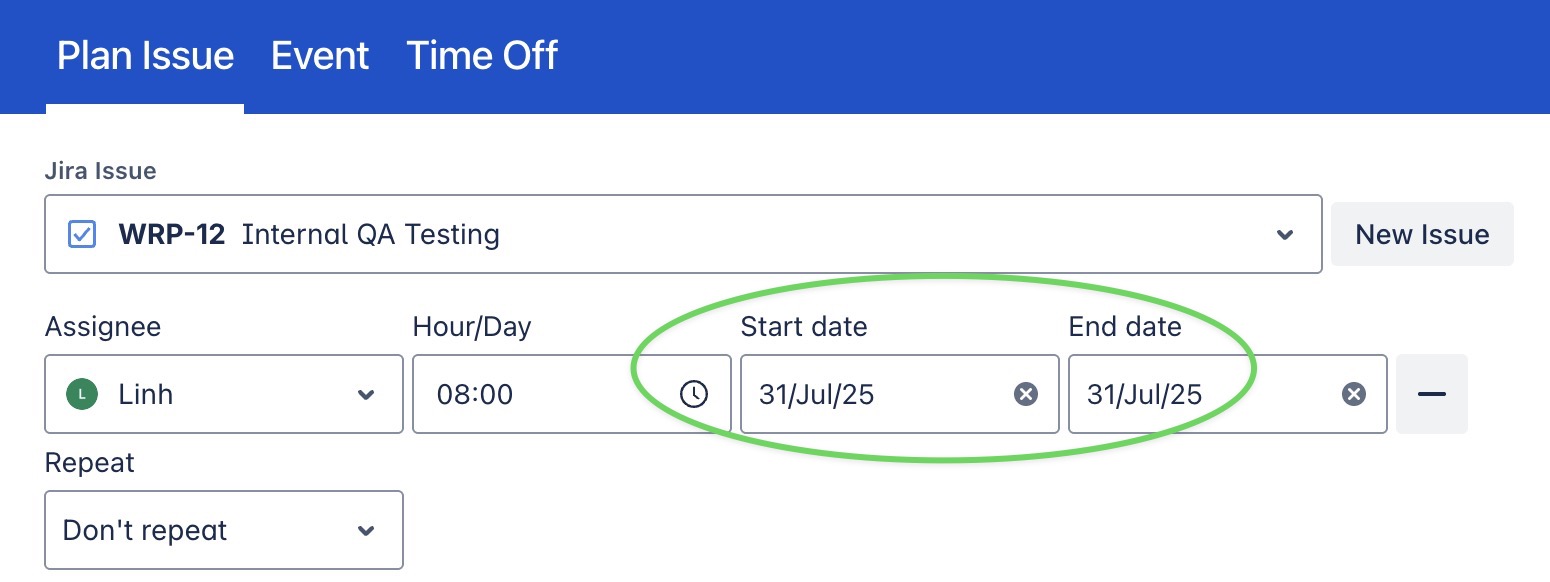Screen dimensions: 1550x582
Task: Expand the Jira Issue chevron arrow
Action: [1285, 235]
